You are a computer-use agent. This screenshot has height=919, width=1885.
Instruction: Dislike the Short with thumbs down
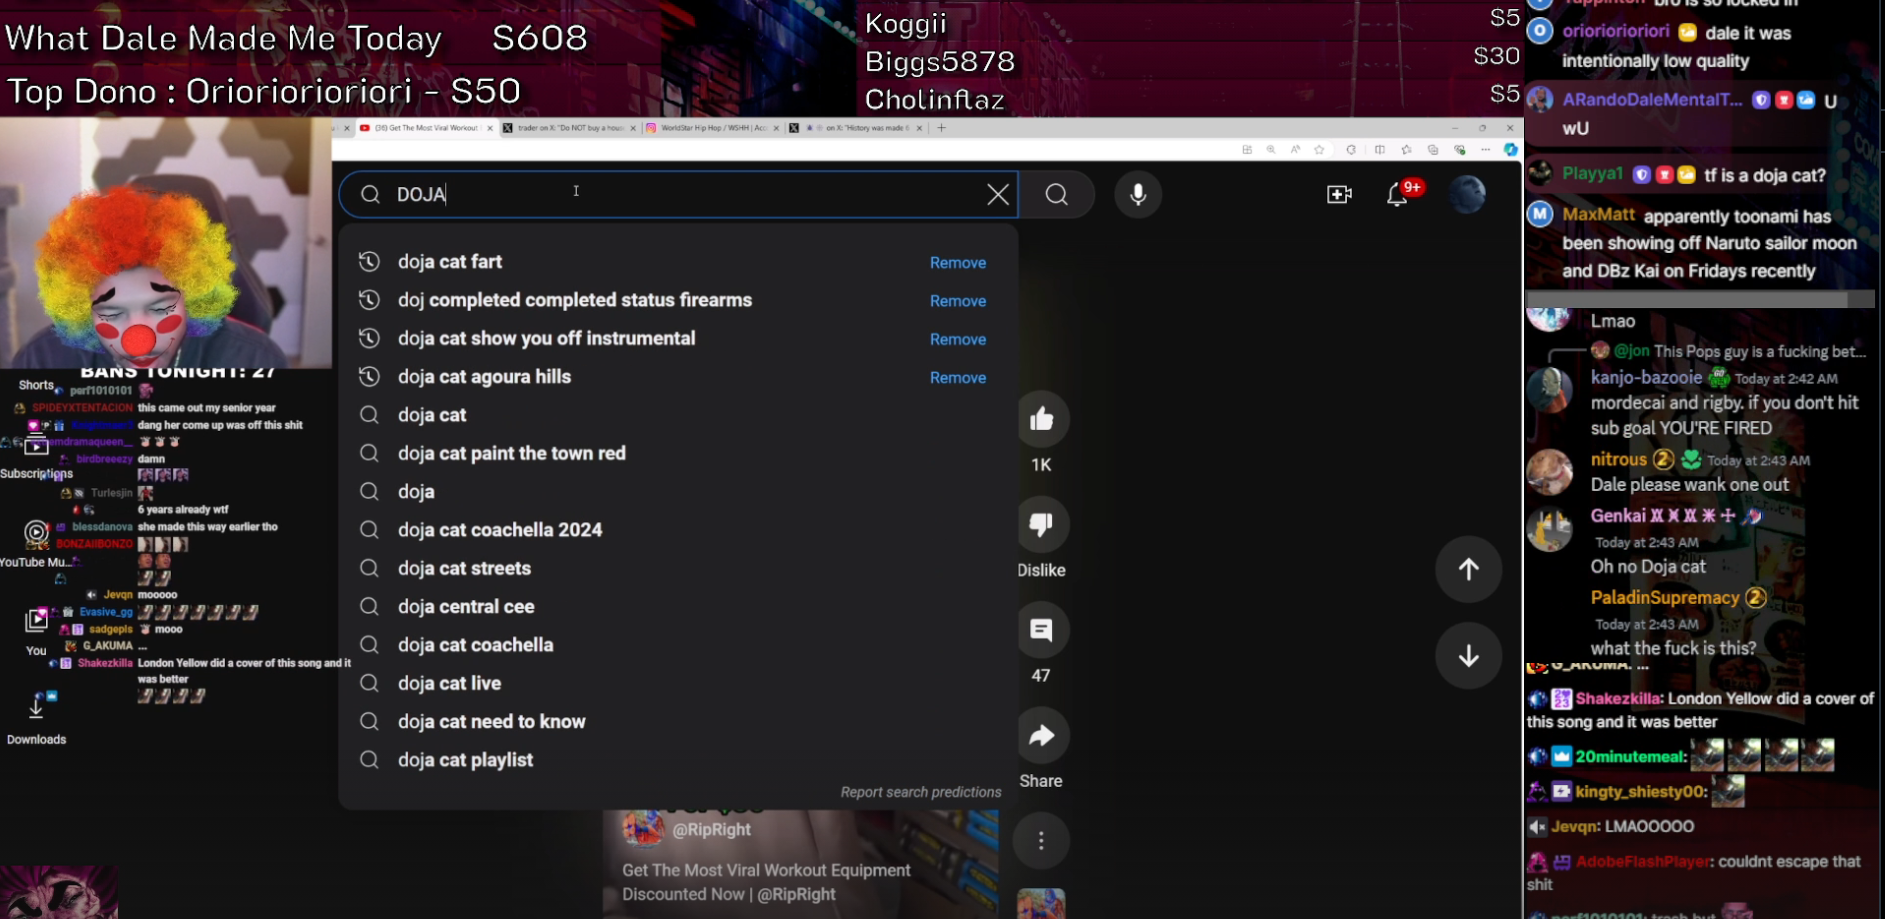1041,524
